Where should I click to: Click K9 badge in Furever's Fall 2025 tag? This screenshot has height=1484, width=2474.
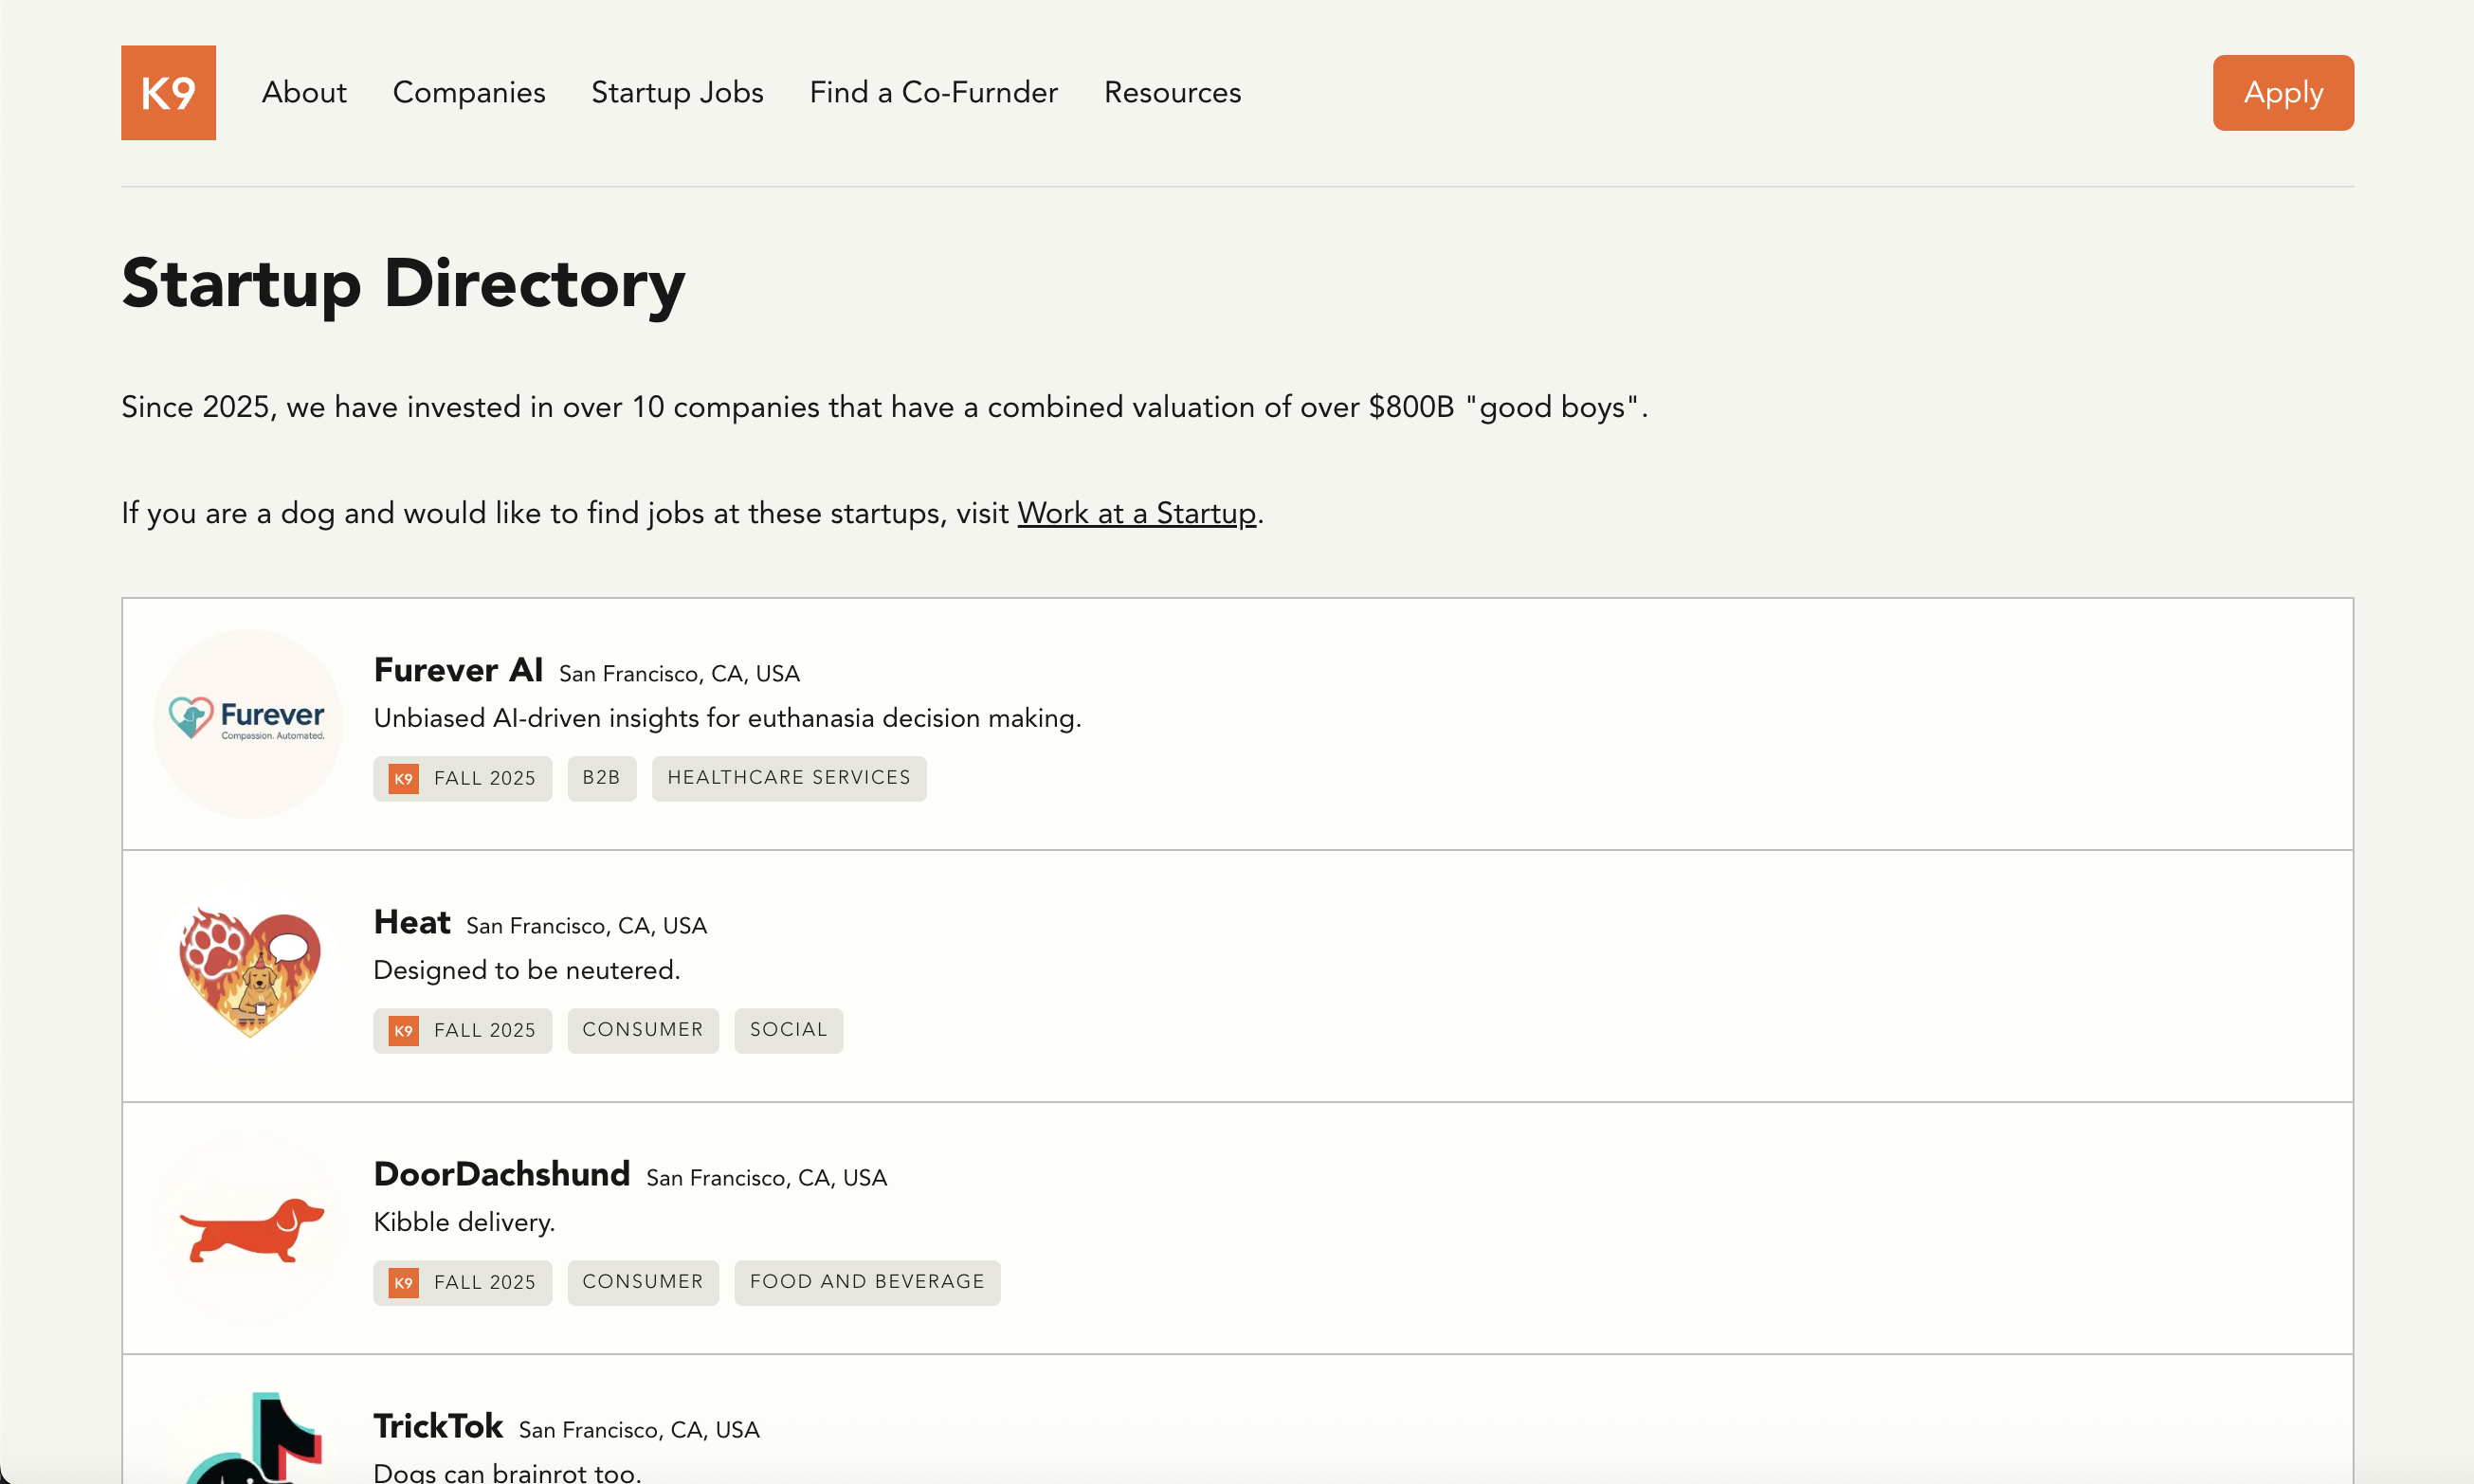pos(403,778)
